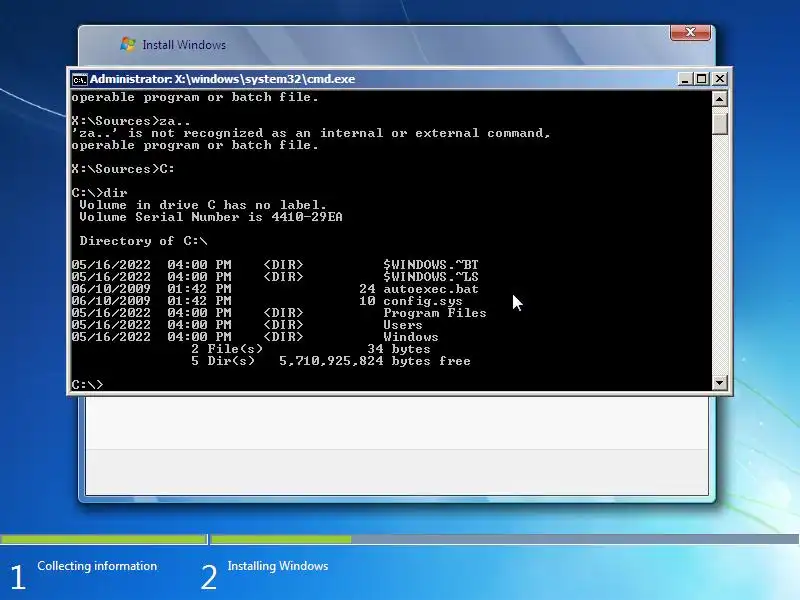Viewport: 800px width, 600px height.
Task: Click the scroll up arrow in cmd window
Action: 719,99
